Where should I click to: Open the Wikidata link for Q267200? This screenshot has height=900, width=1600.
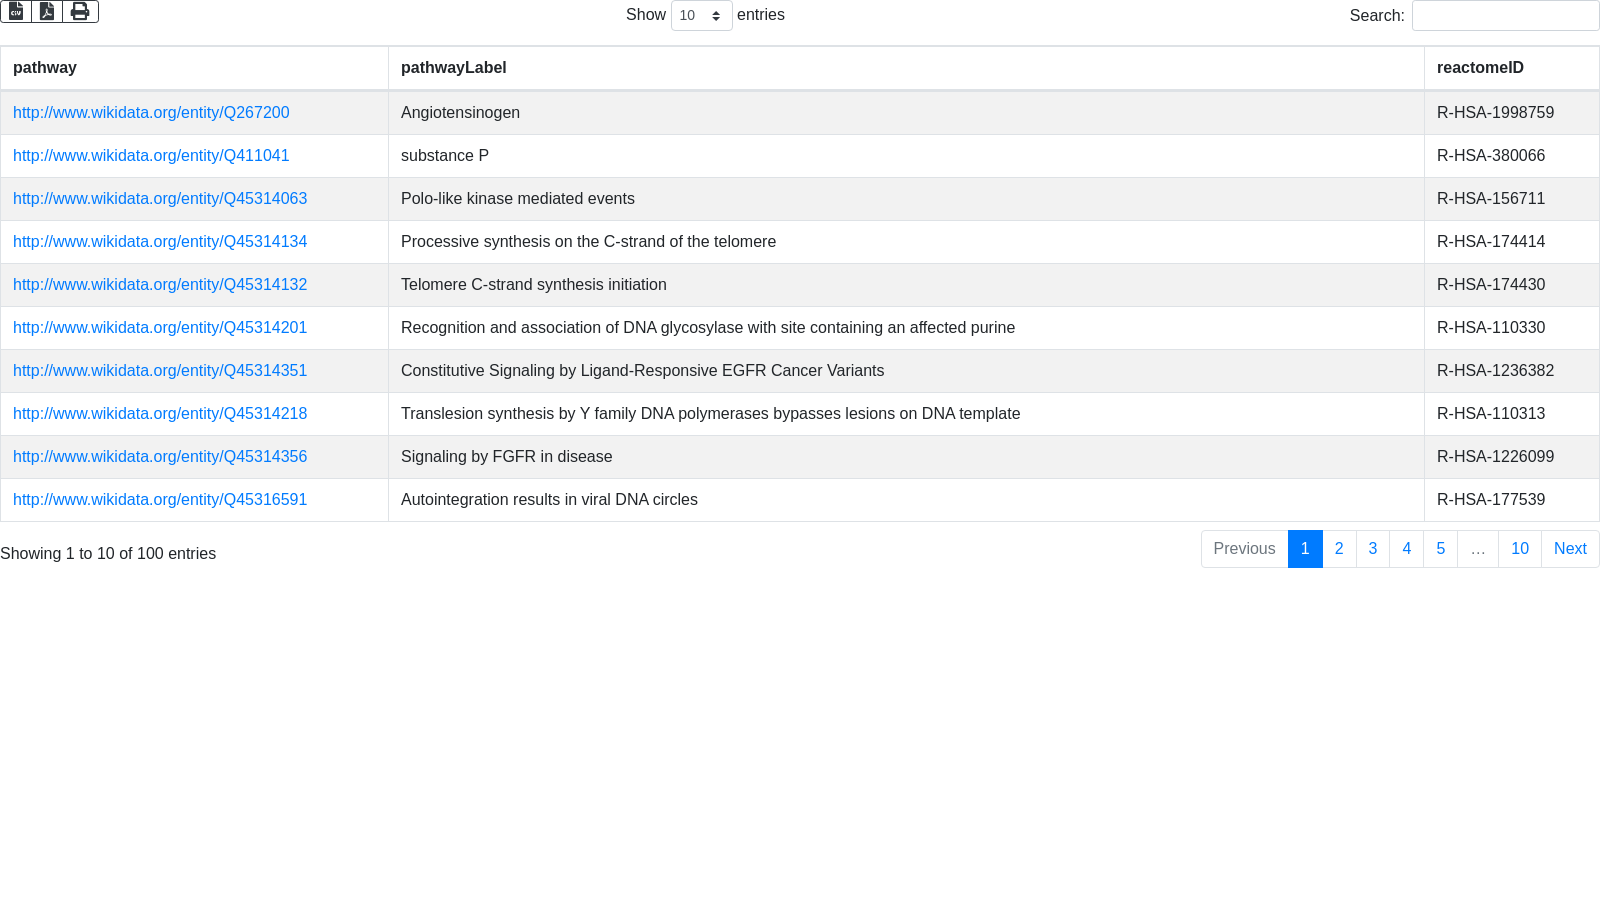point(151,113)
